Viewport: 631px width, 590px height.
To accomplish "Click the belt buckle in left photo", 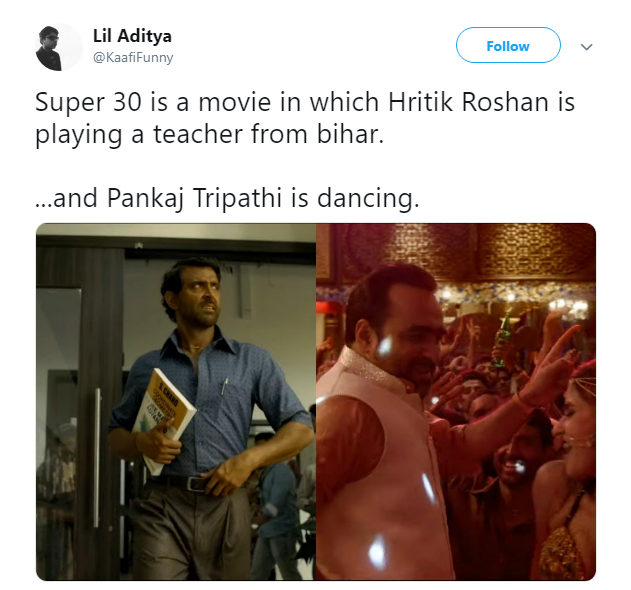I will pyautogui.click(x=197, y=483).
